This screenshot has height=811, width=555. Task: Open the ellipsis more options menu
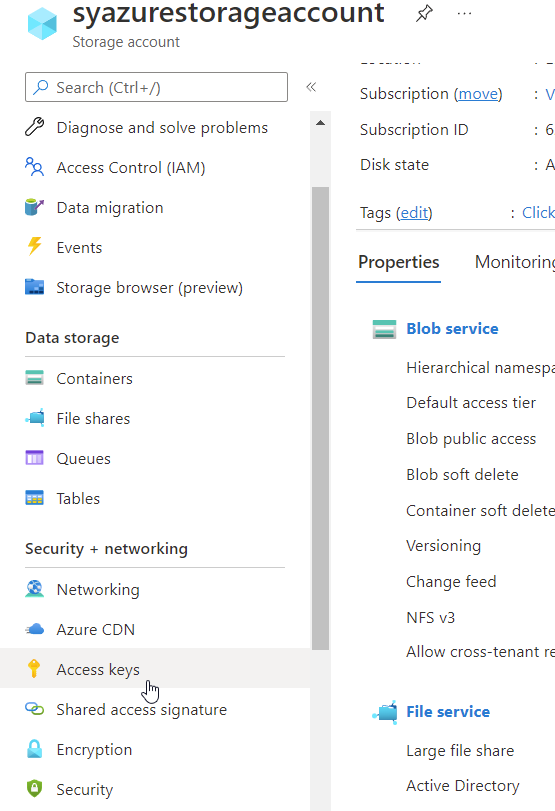coord(464,13)
